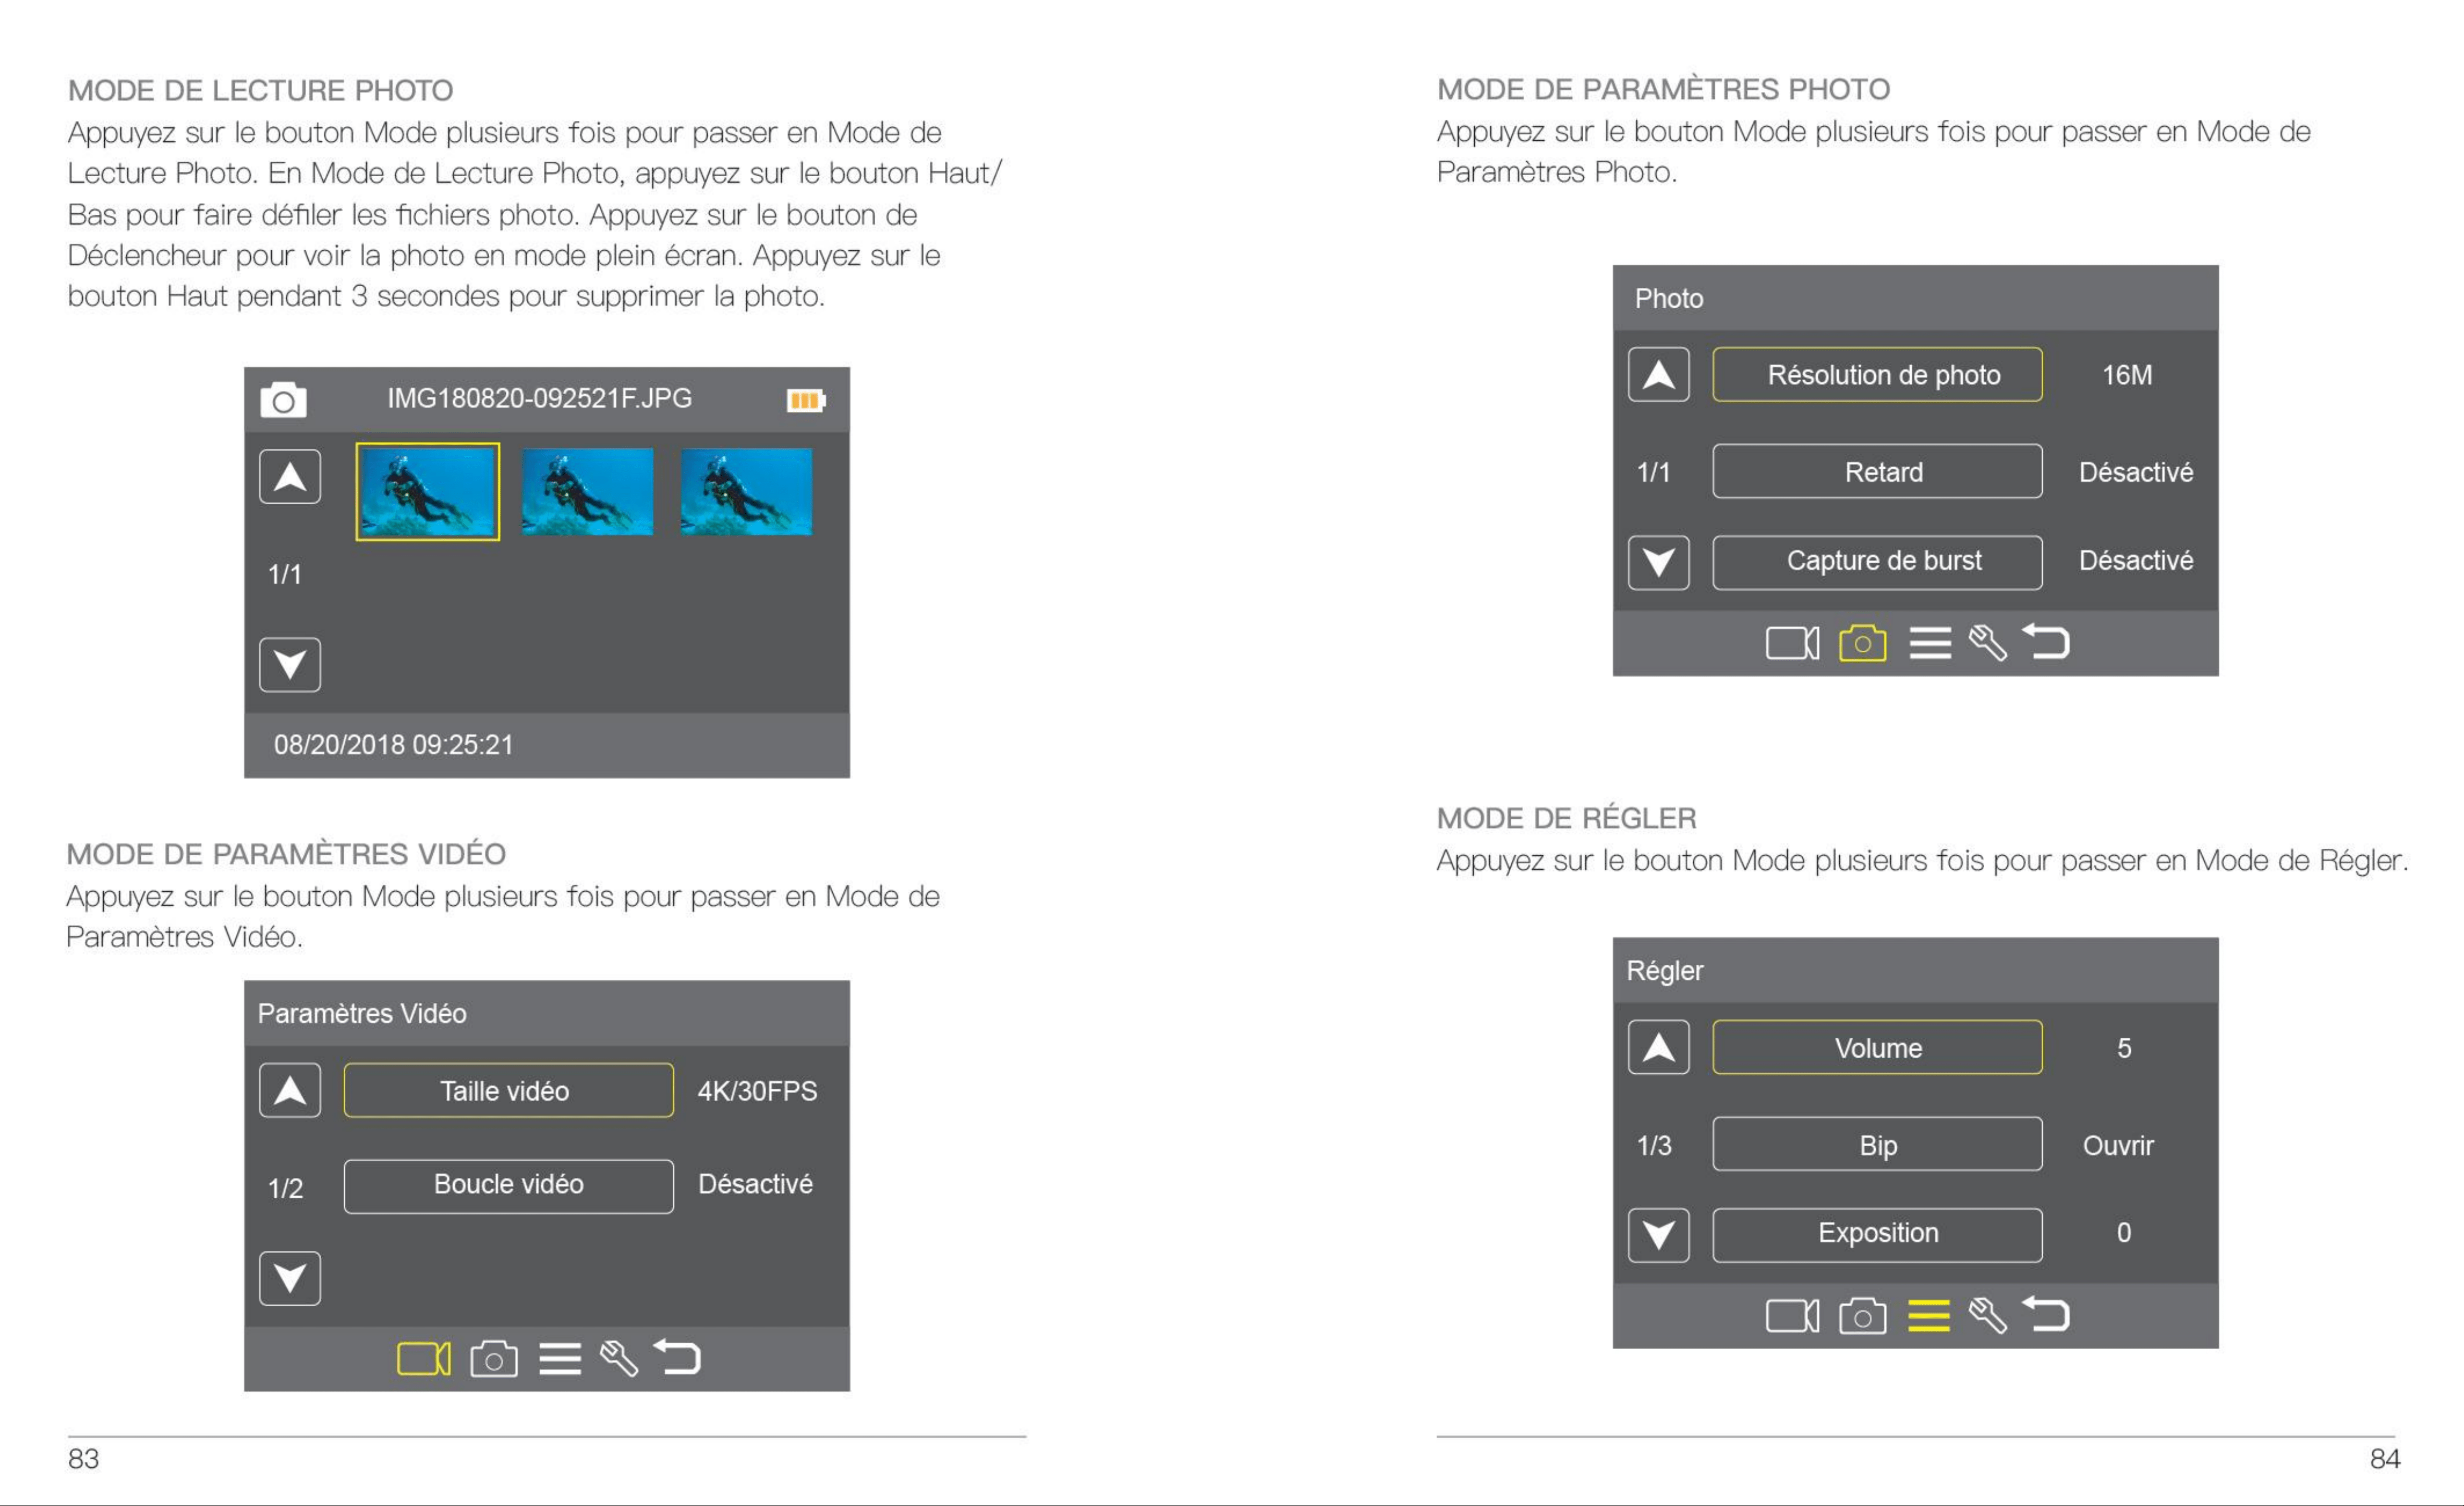The width and height of the screenshot is (2464, 1506).
Task: Click the video camera icon in the Régler bar
Action: click(1792, 1316)
